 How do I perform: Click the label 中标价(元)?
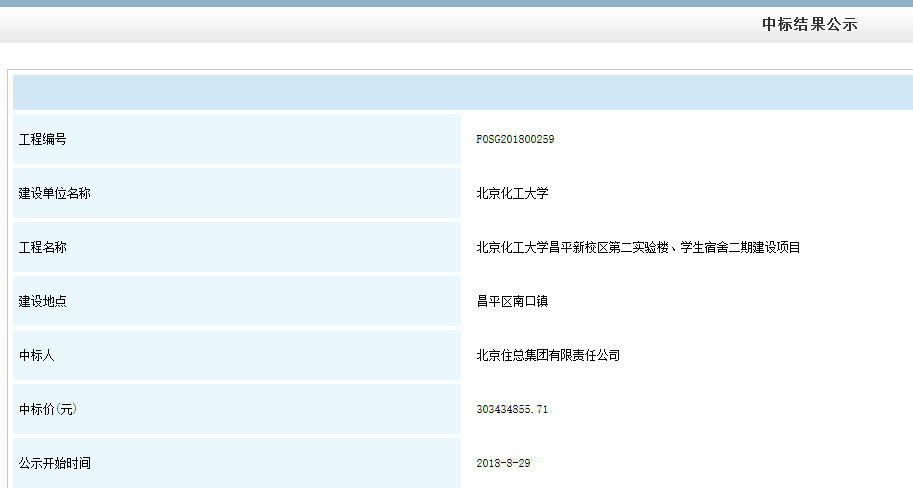pos(48,409)
